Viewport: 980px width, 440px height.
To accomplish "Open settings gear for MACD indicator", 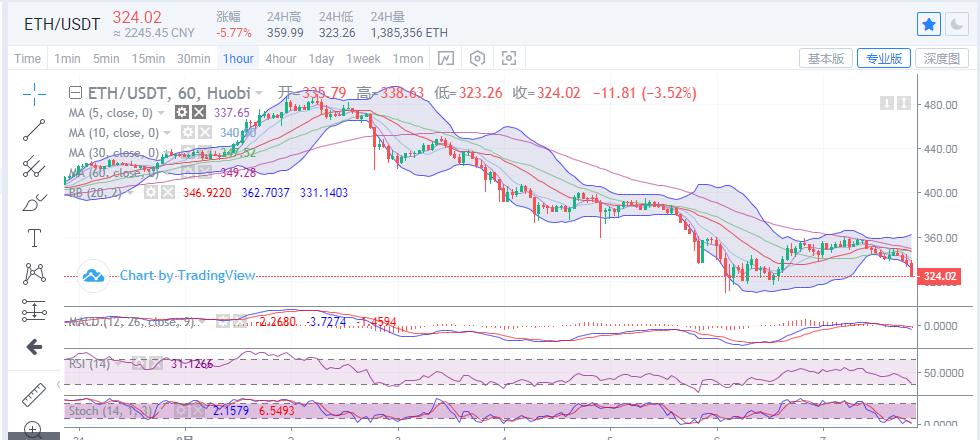I will tap(223, 322).
